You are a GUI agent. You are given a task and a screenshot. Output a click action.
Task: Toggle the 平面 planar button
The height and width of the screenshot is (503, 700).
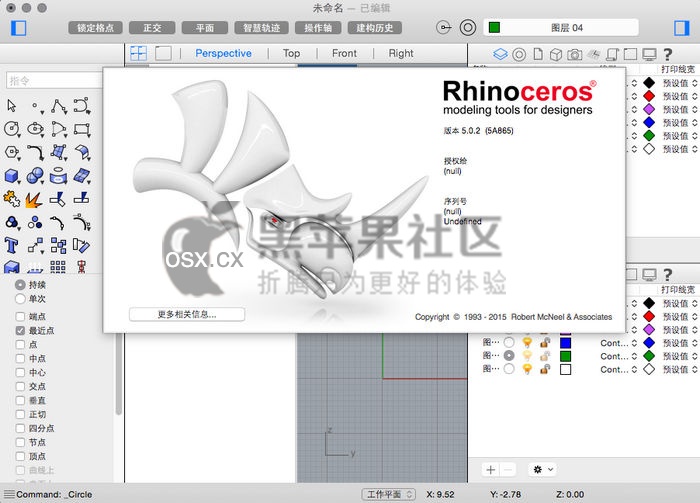[205, 28]
